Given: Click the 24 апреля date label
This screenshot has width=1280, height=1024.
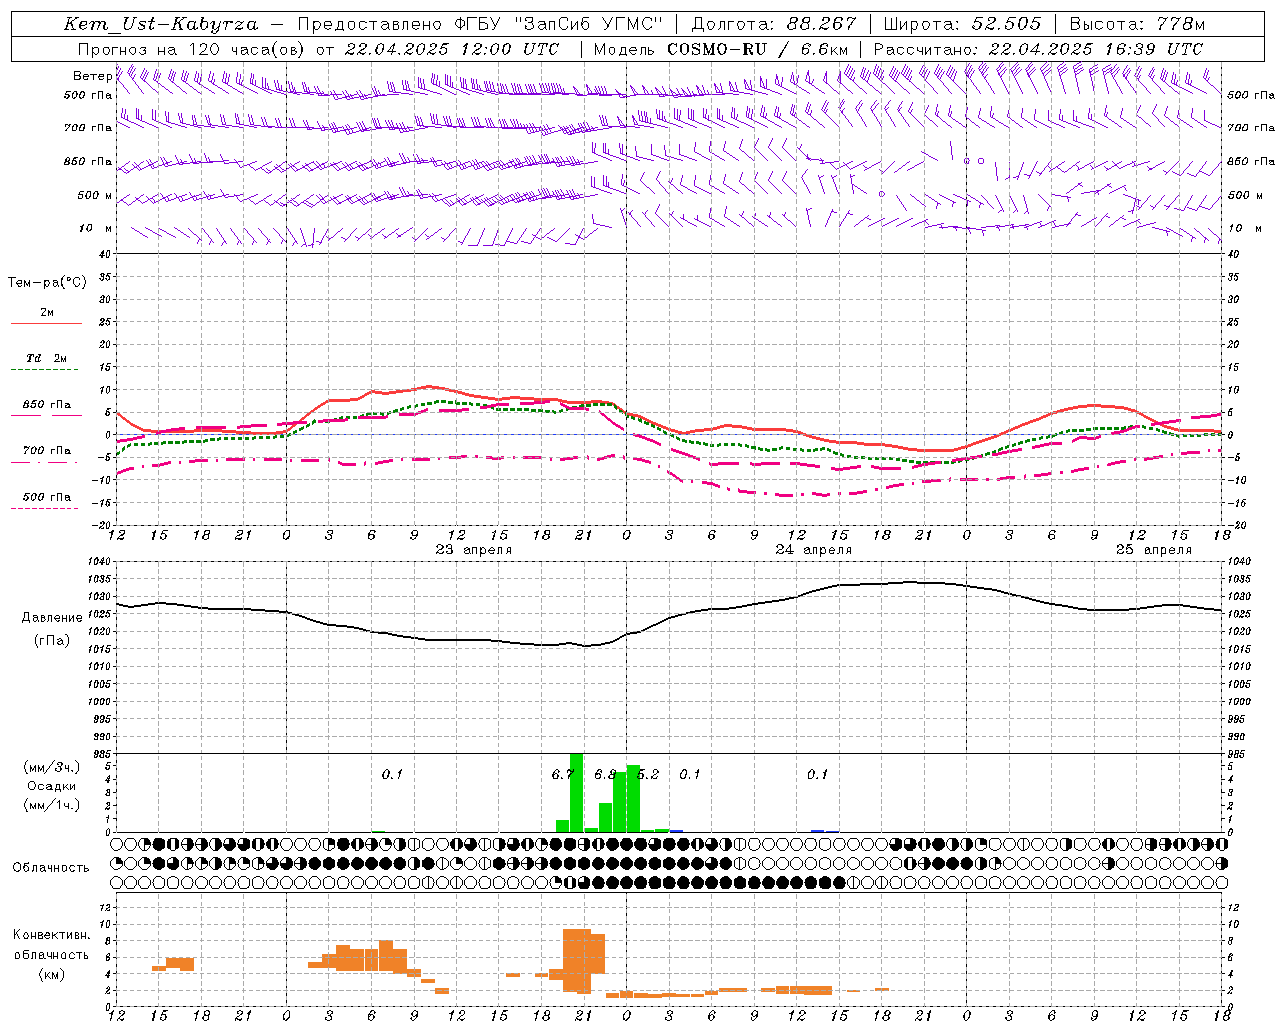Looking at the screenshot, I should (x=814, y=550).
